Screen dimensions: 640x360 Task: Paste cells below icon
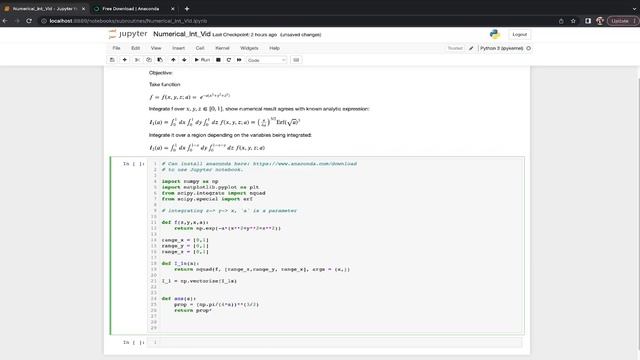click(x=160, y=60)
